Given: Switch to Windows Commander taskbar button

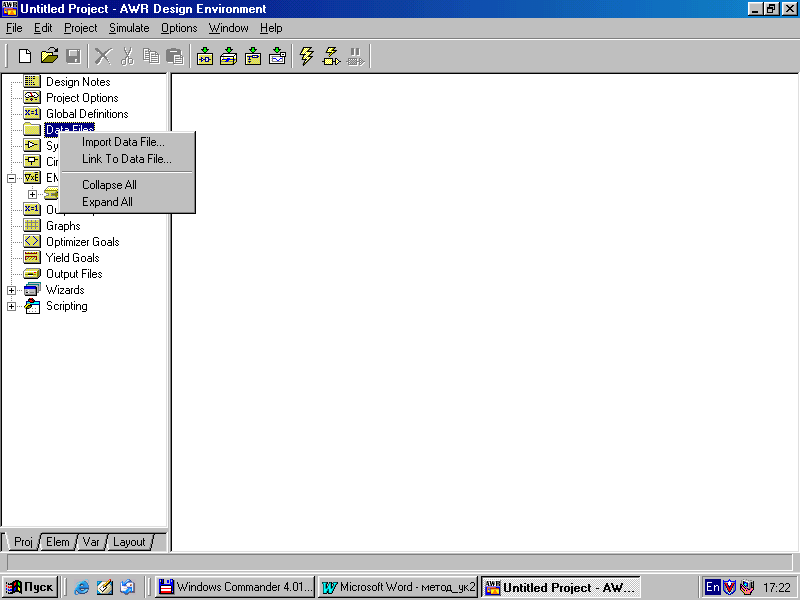Looking at the screenshot, I should [235, 587].
